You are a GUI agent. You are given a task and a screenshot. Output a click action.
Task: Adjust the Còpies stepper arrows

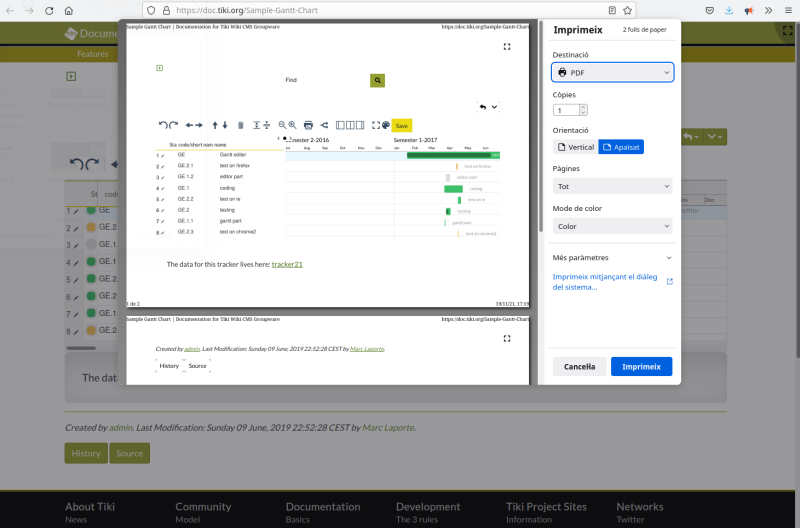click(x=583, y=110)
